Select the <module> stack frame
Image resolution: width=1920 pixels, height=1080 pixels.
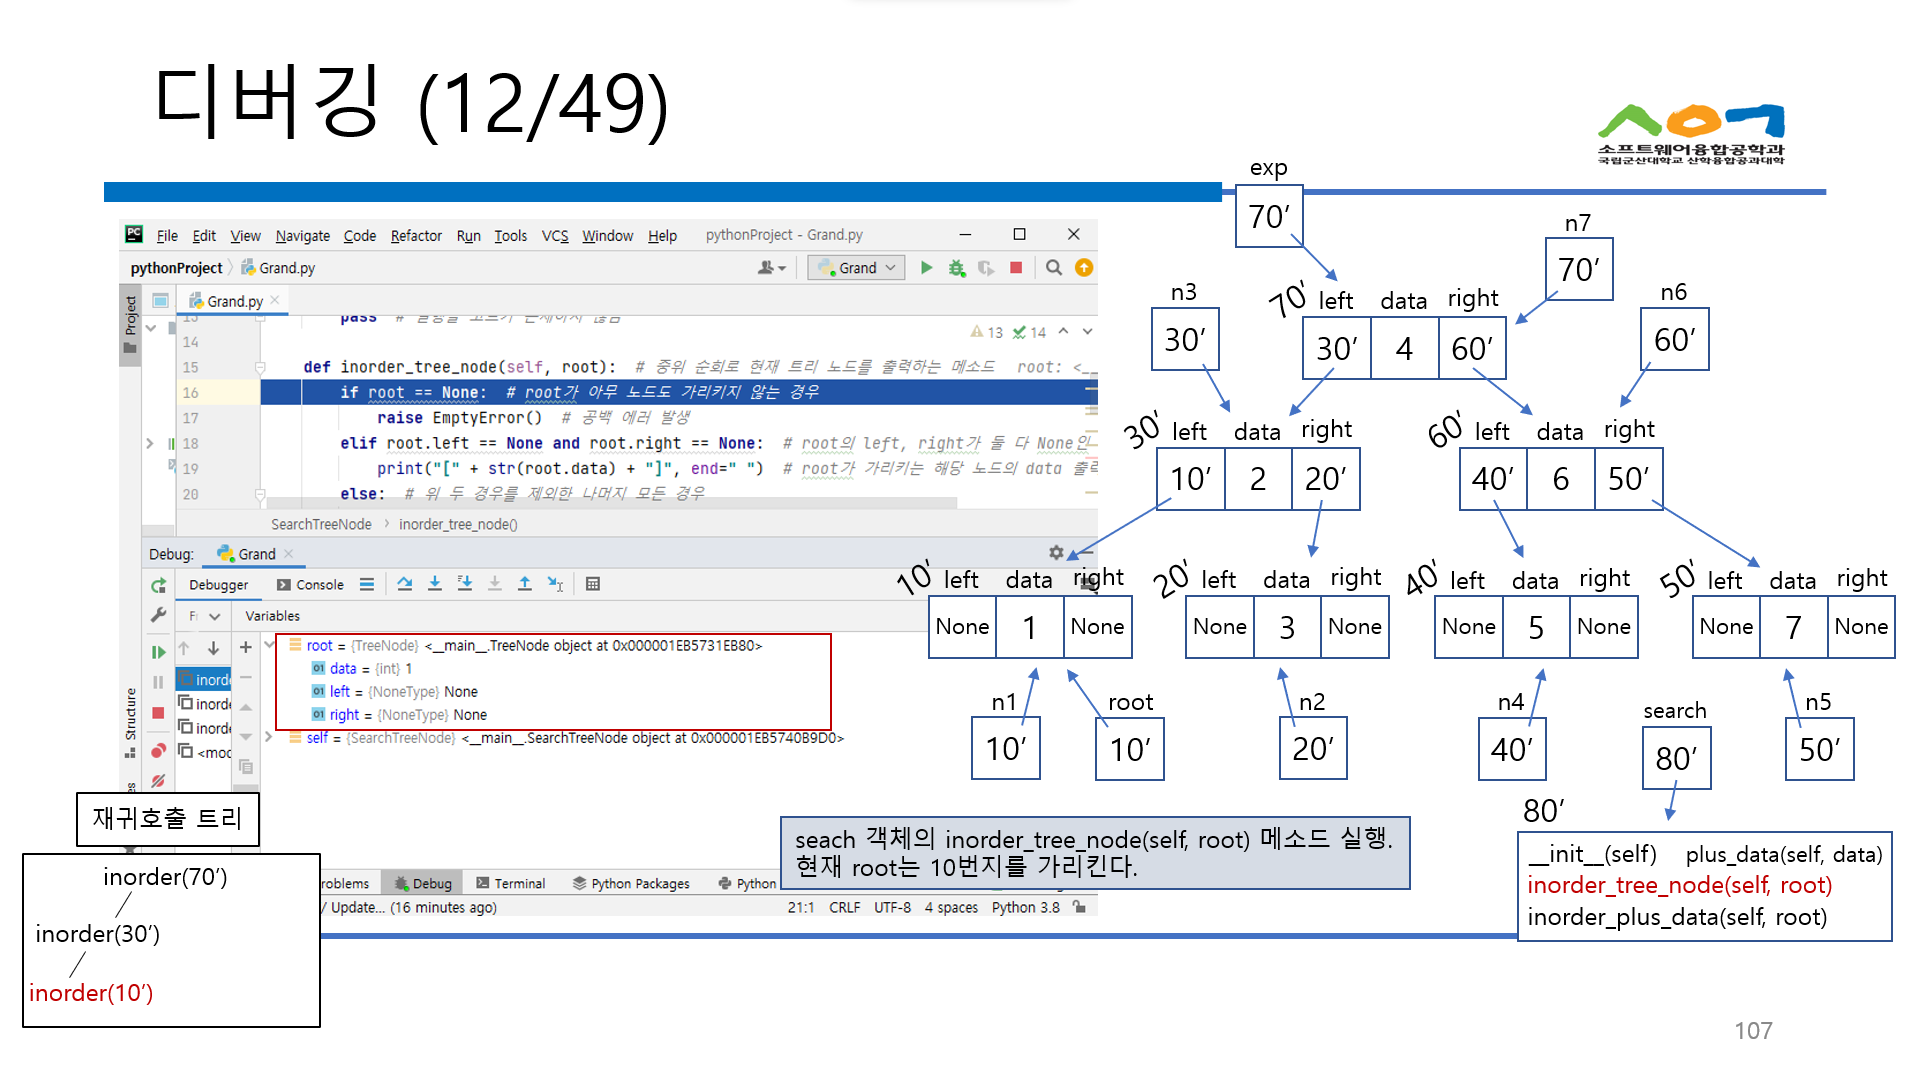205,752
